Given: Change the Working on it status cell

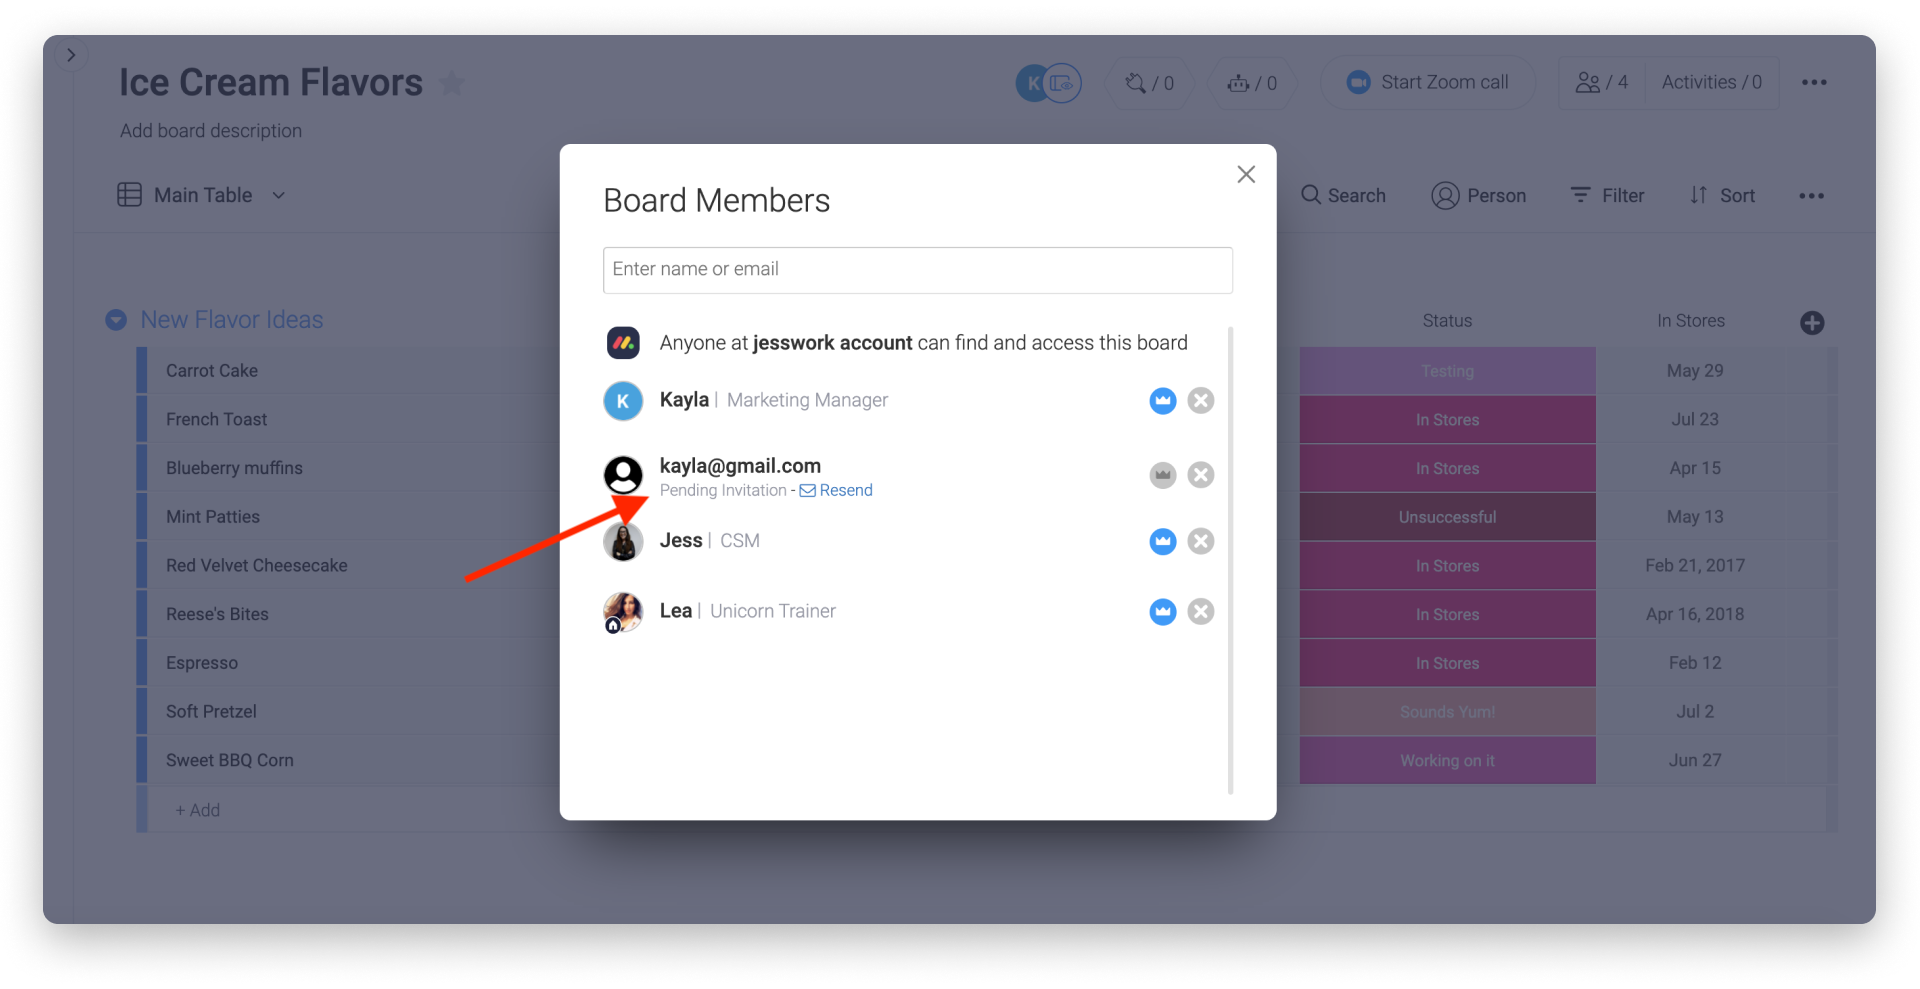Looking at the screenshot, I should pyautogui.click(x=1447, y=761).
